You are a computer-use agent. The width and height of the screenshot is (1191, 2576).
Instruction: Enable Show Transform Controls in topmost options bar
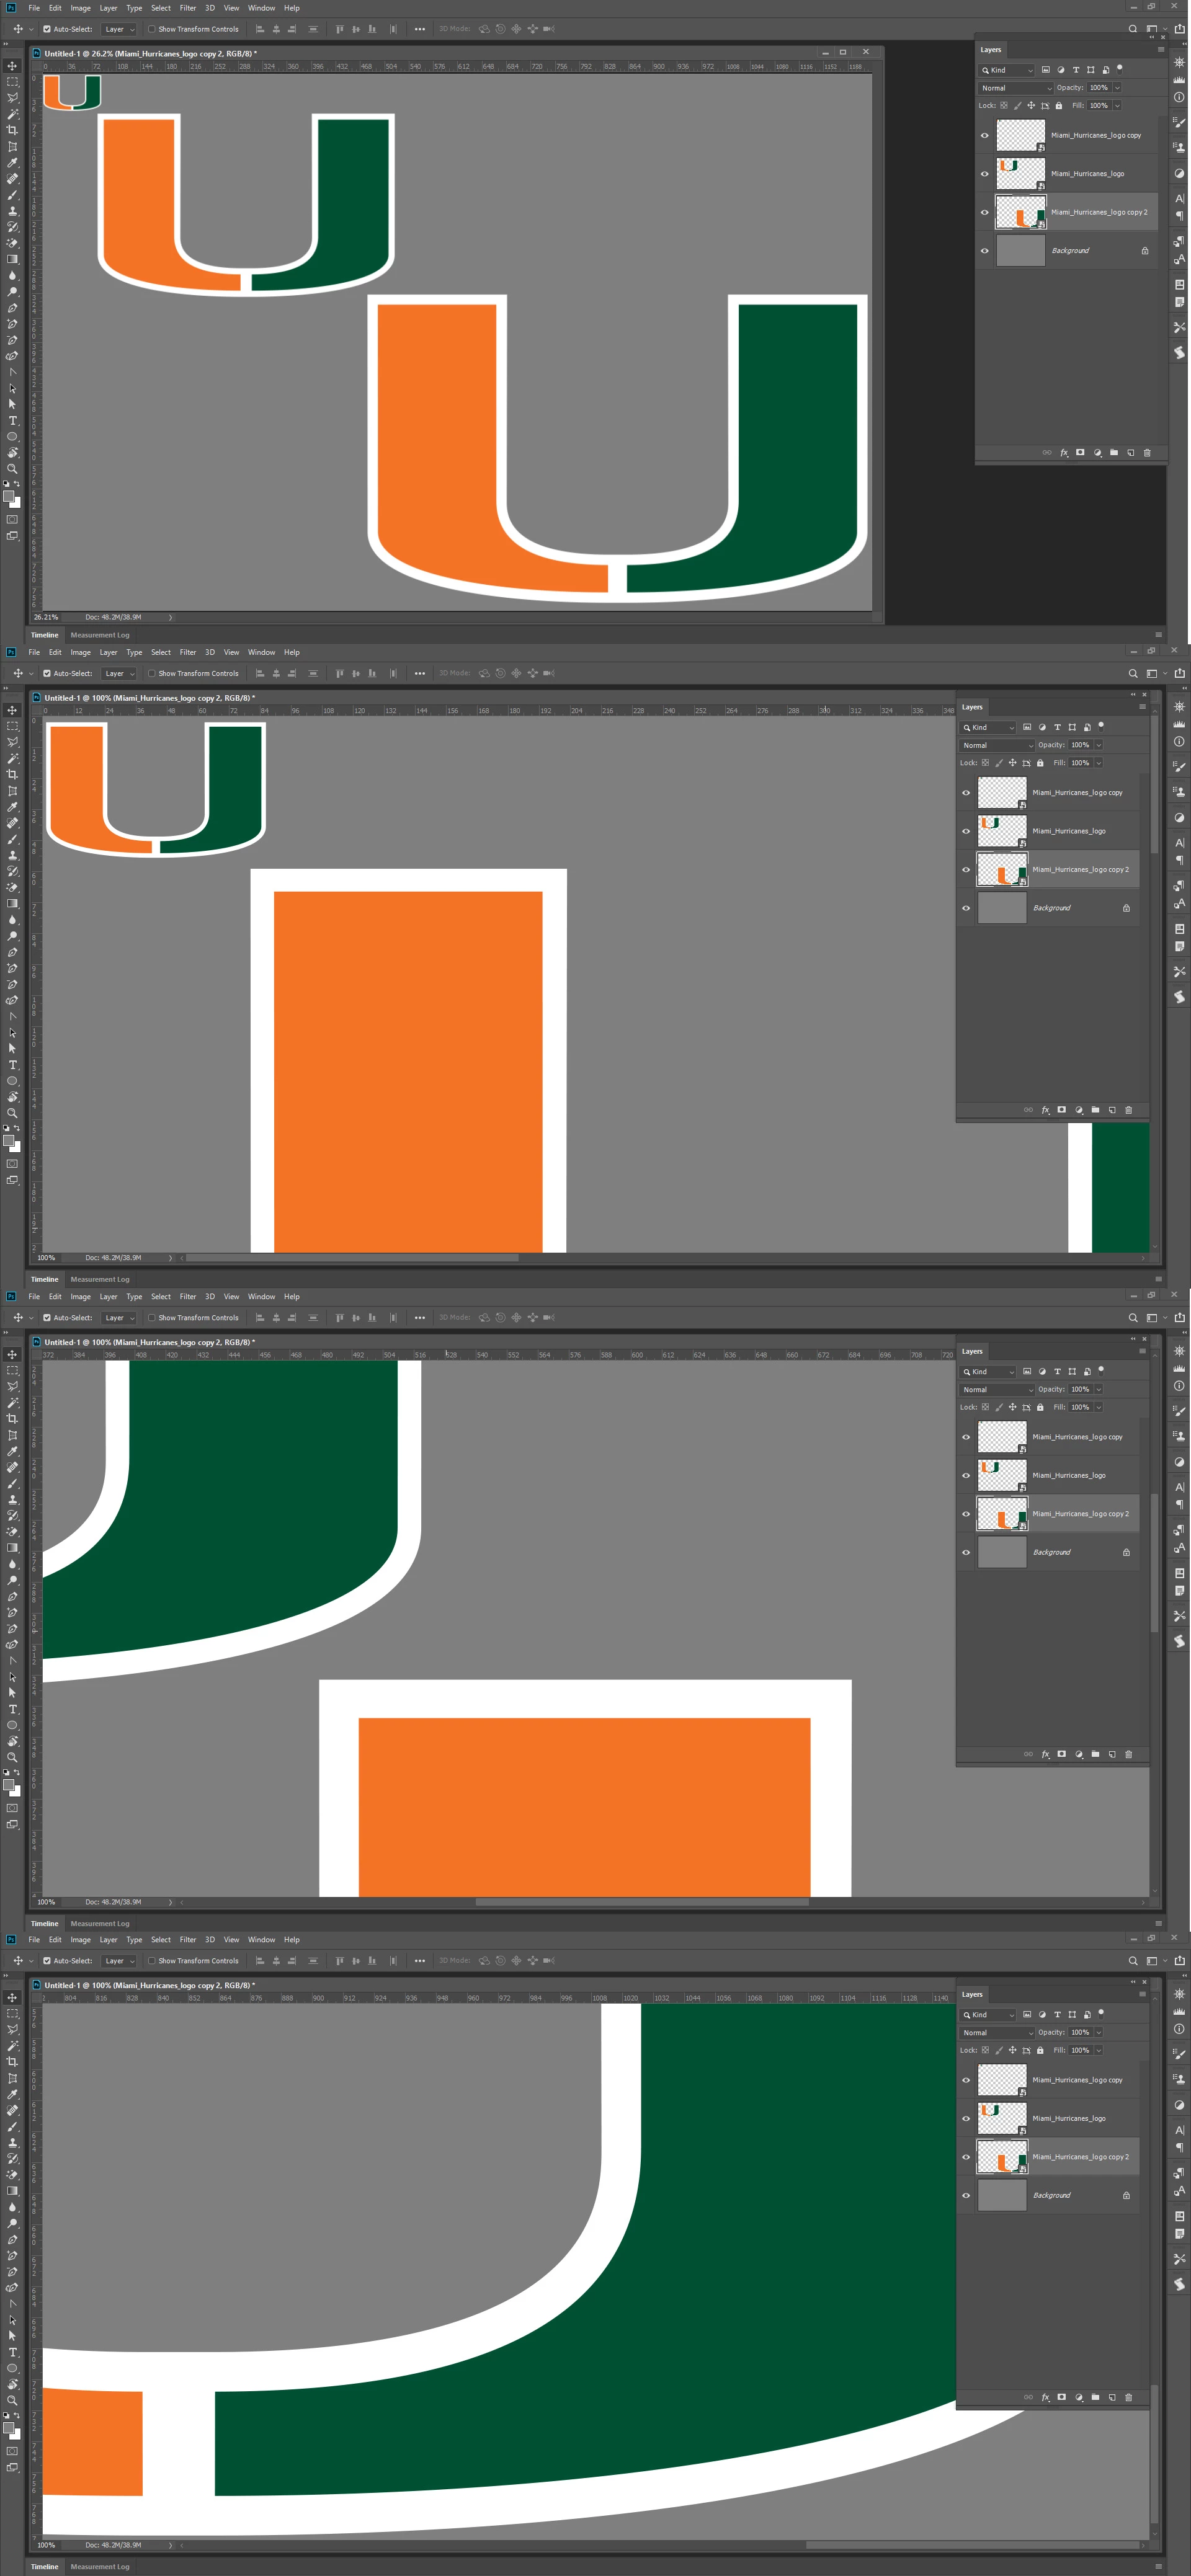[152, 29]
